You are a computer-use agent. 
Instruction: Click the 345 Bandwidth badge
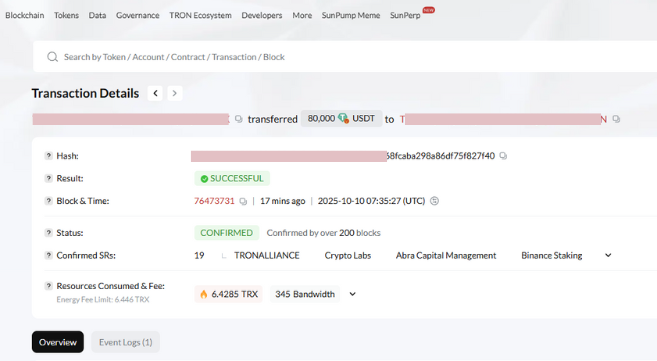point(305,294)
